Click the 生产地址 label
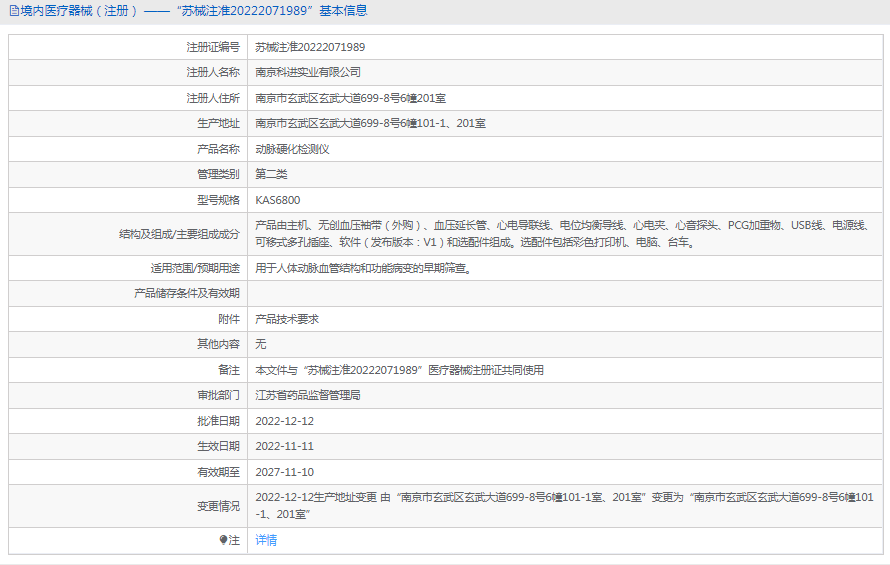The width and height of the screenshot is (890, 565). pos(219,123)
